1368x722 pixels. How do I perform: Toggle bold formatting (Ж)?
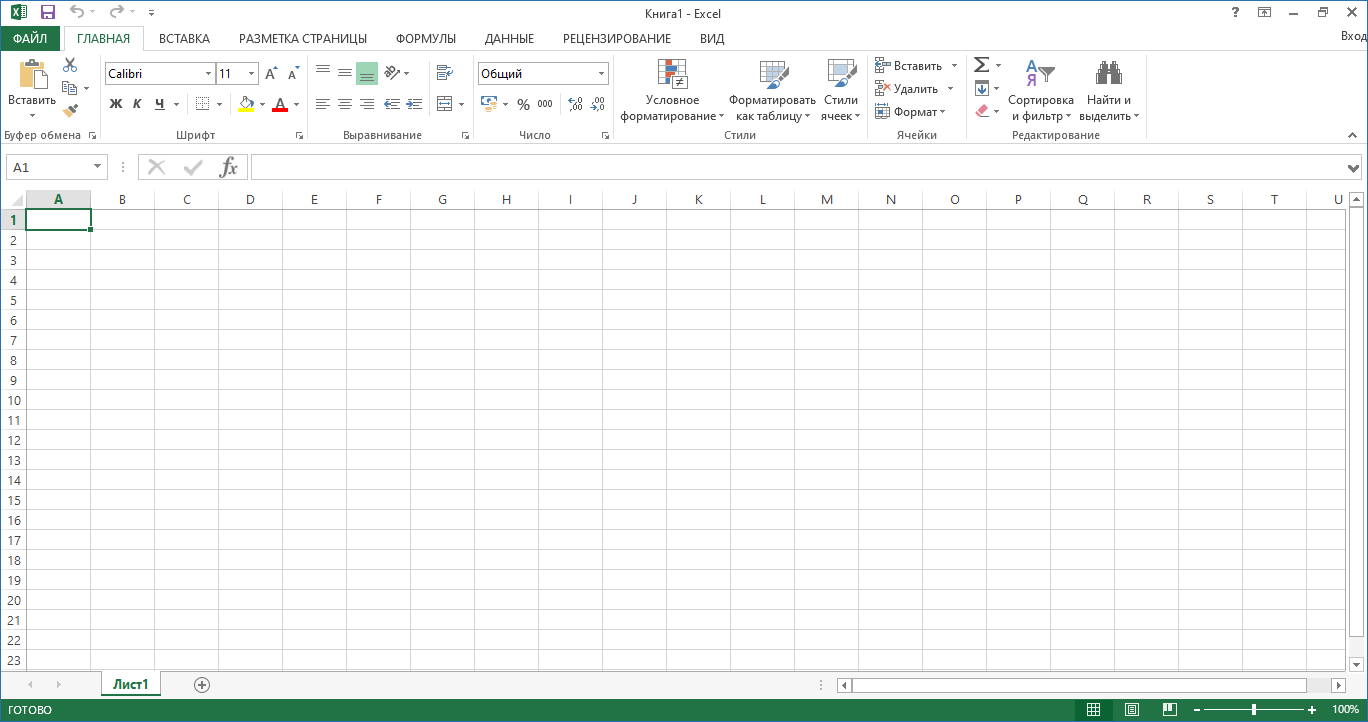click(116, 104)
